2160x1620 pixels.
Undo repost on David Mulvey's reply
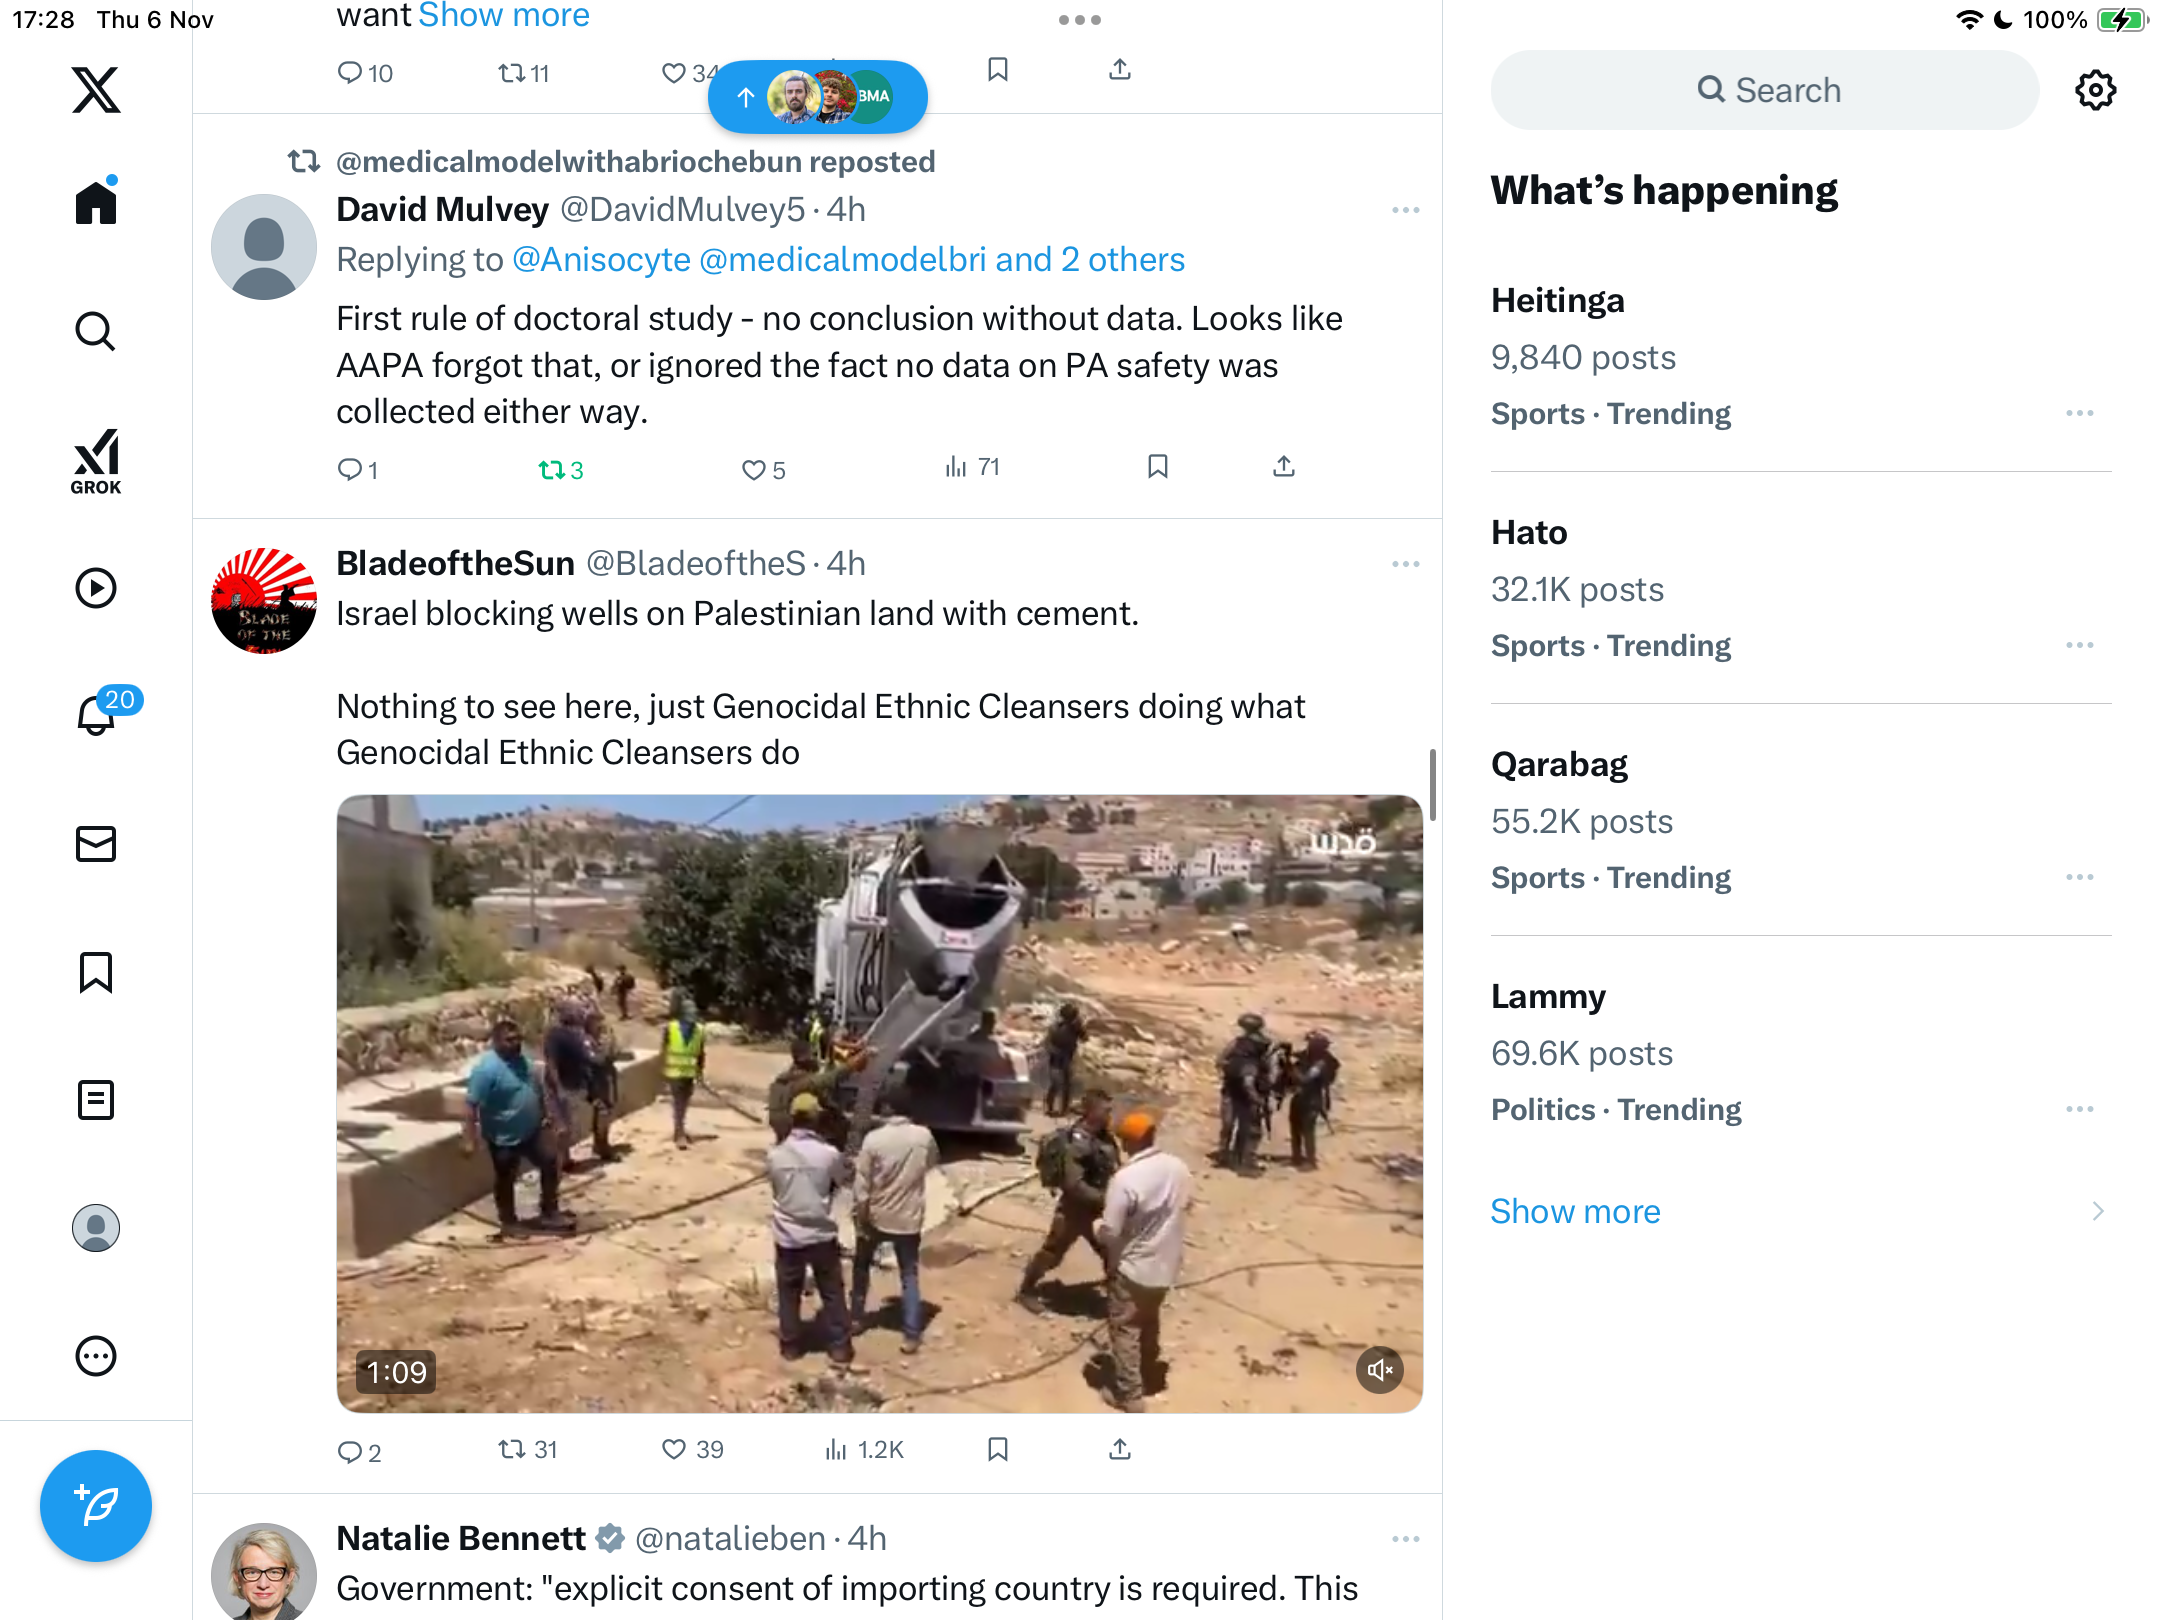[552, 469]
